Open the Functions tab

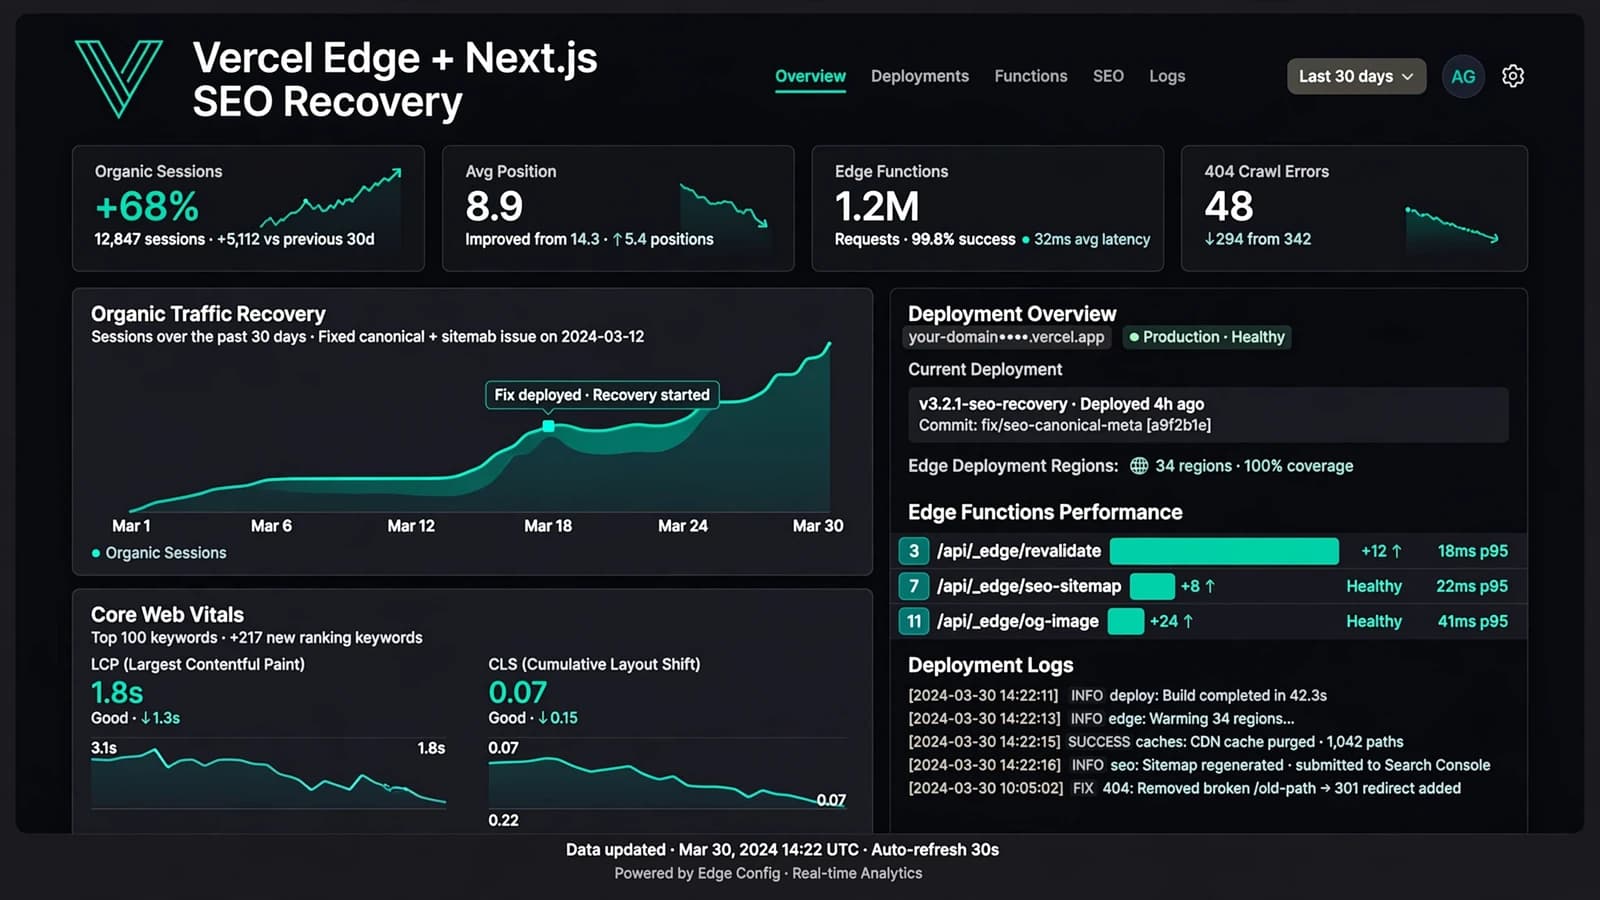point(1031,76)
